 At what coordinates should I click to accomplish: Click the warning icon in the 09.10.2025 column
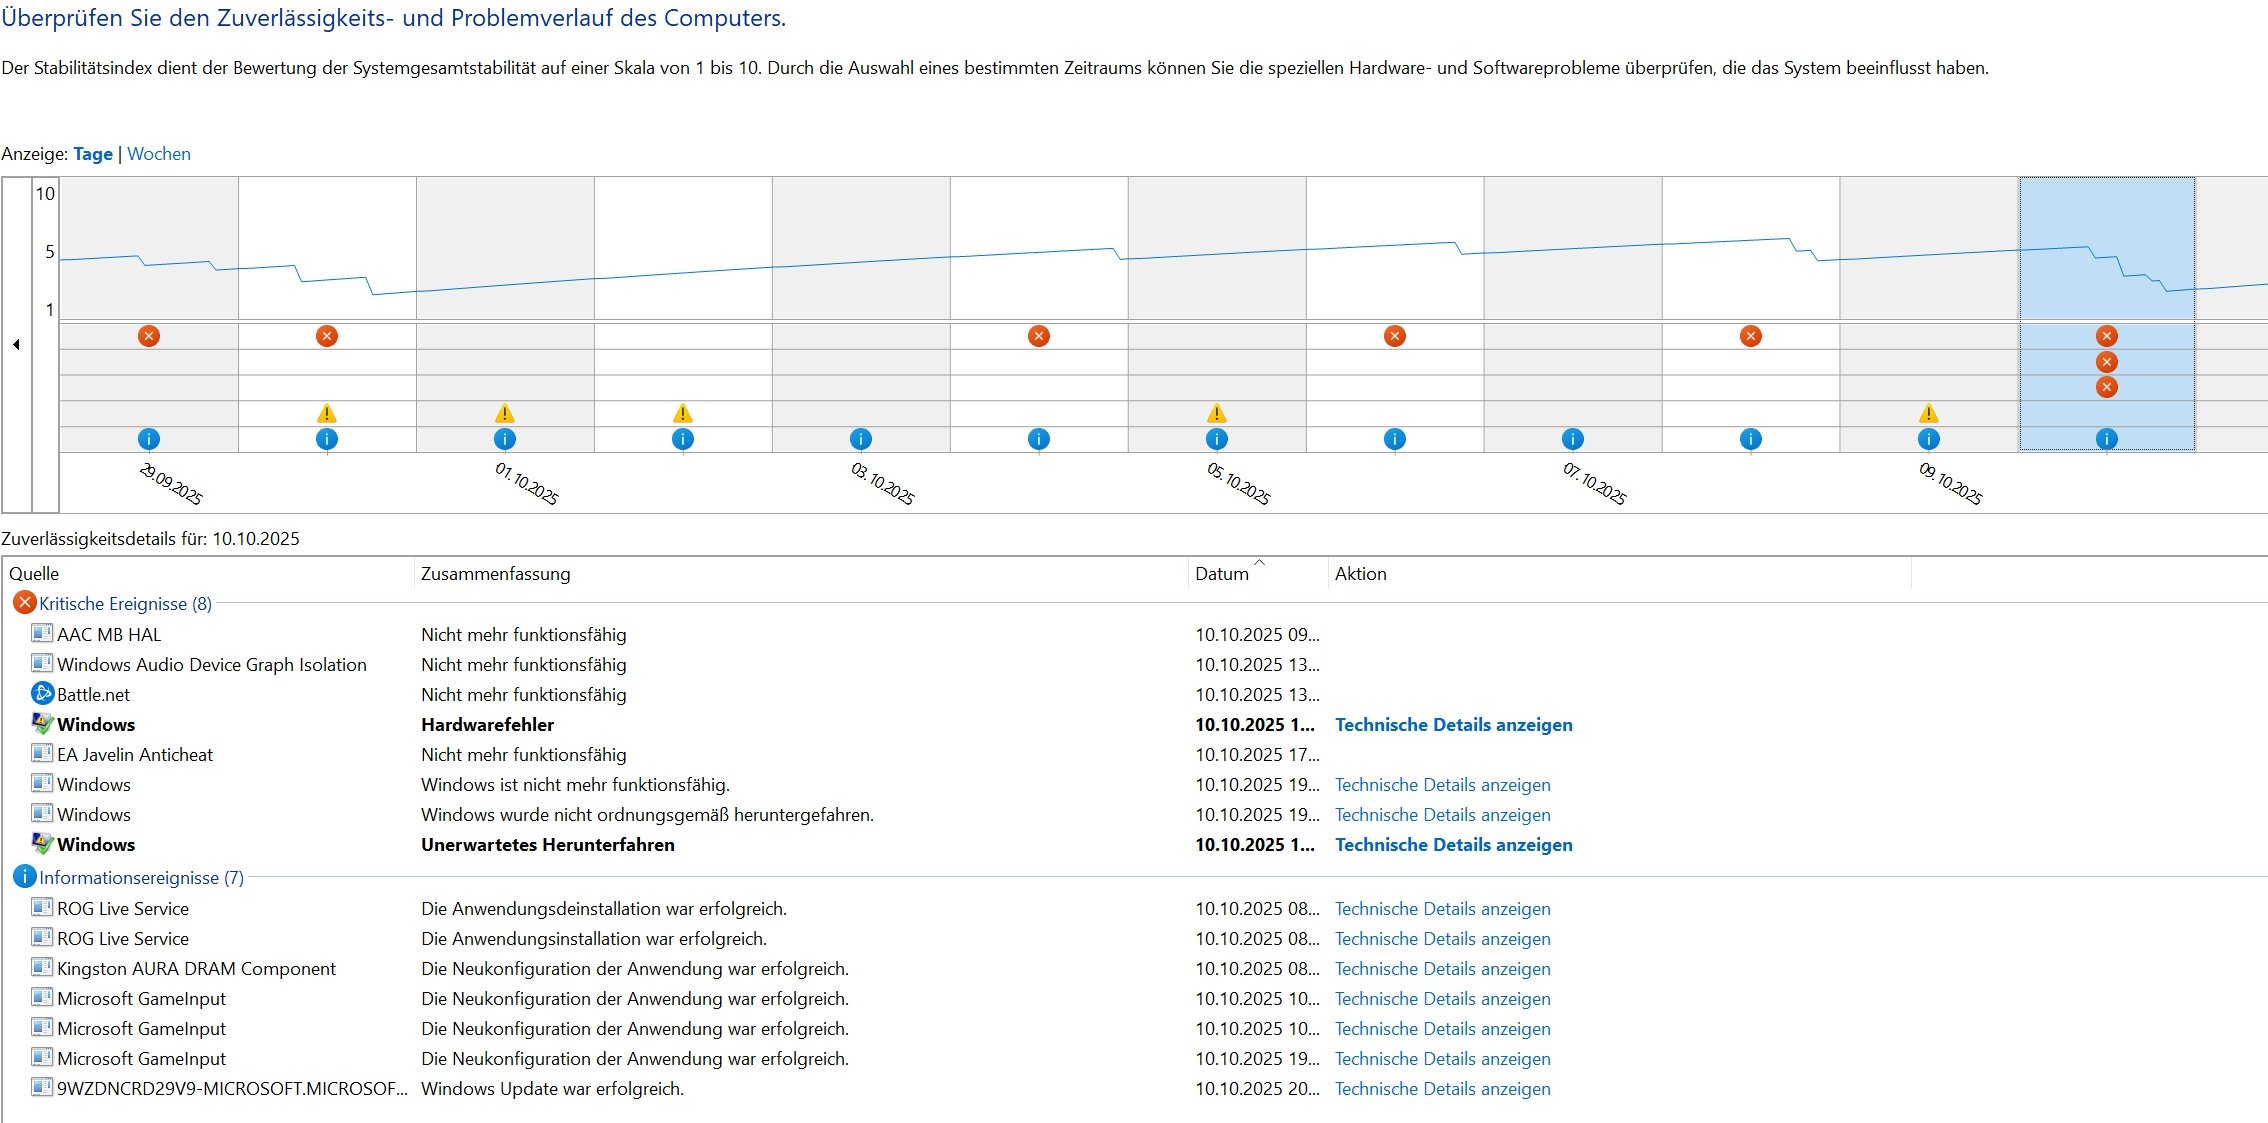tap(1929, 413)
